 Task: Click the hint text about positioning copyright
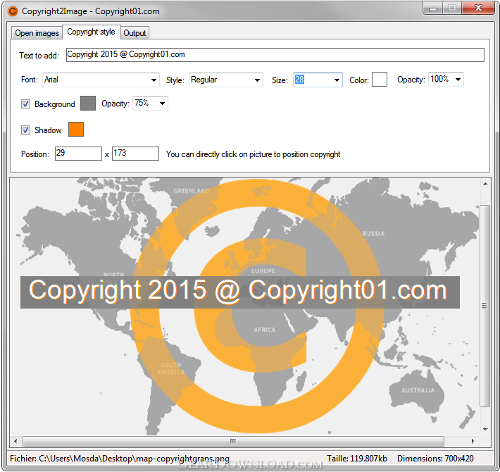pos(253,154)
